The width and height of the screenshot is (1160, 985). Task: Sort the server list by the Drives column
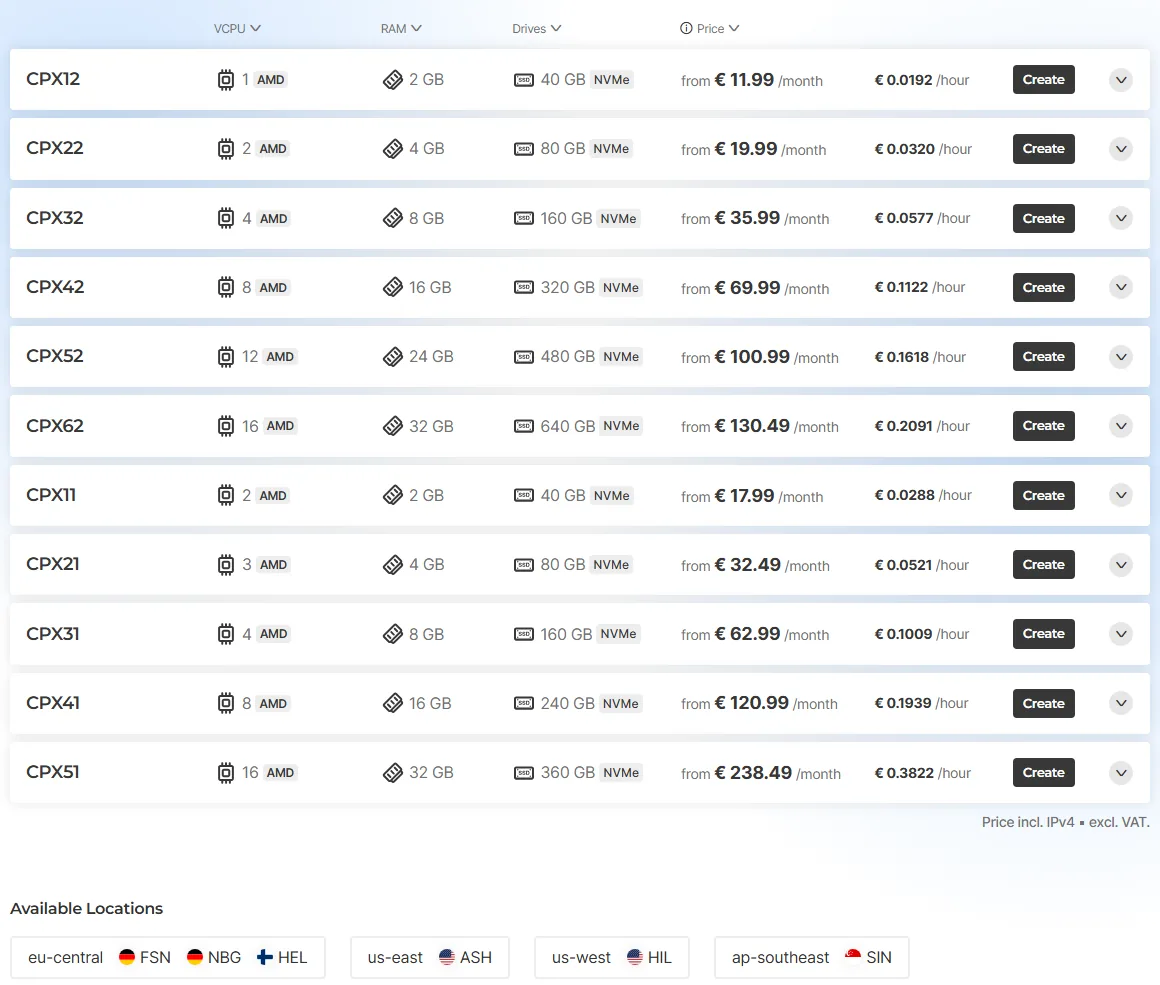coord(537,28)
